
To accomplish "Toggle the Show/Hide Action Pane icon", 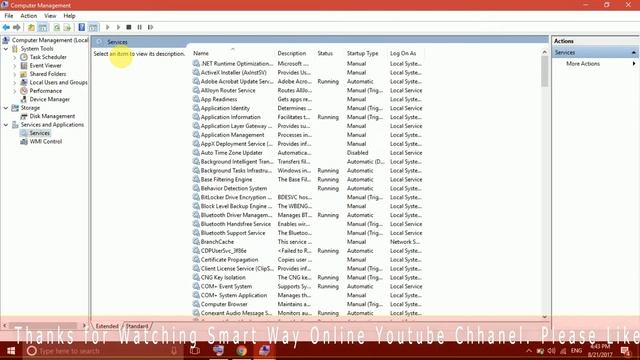I will pyautogui.click(x=93, y=27).
